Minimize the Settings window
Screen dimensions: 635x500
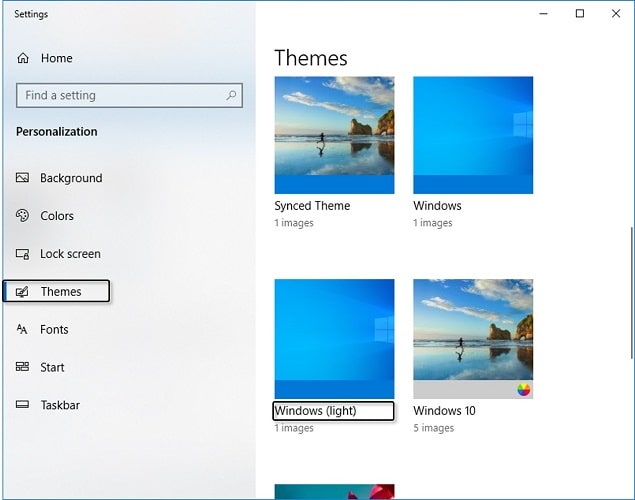(x=543, y=13)
